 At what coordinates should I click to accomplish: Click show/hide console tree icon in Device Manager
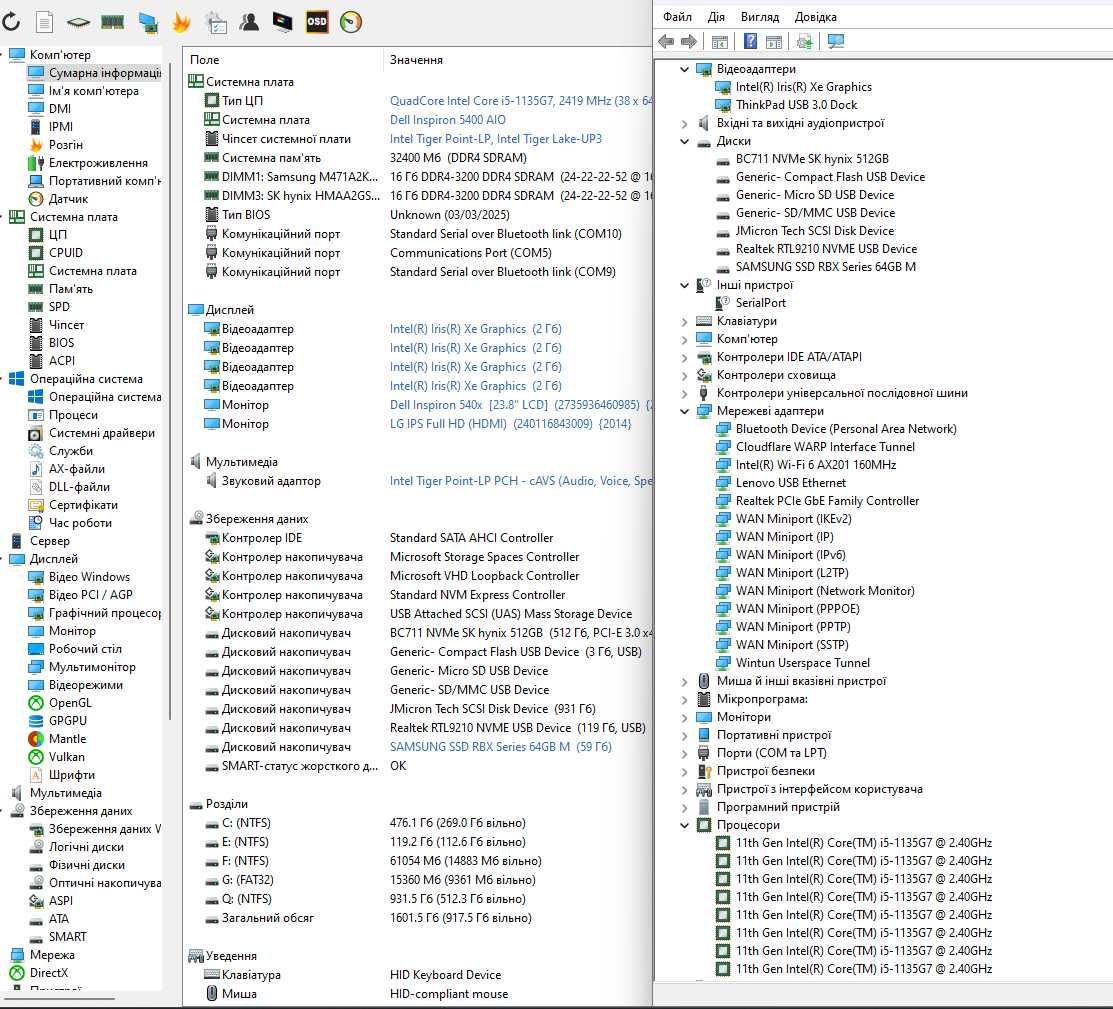coord(719,42)
